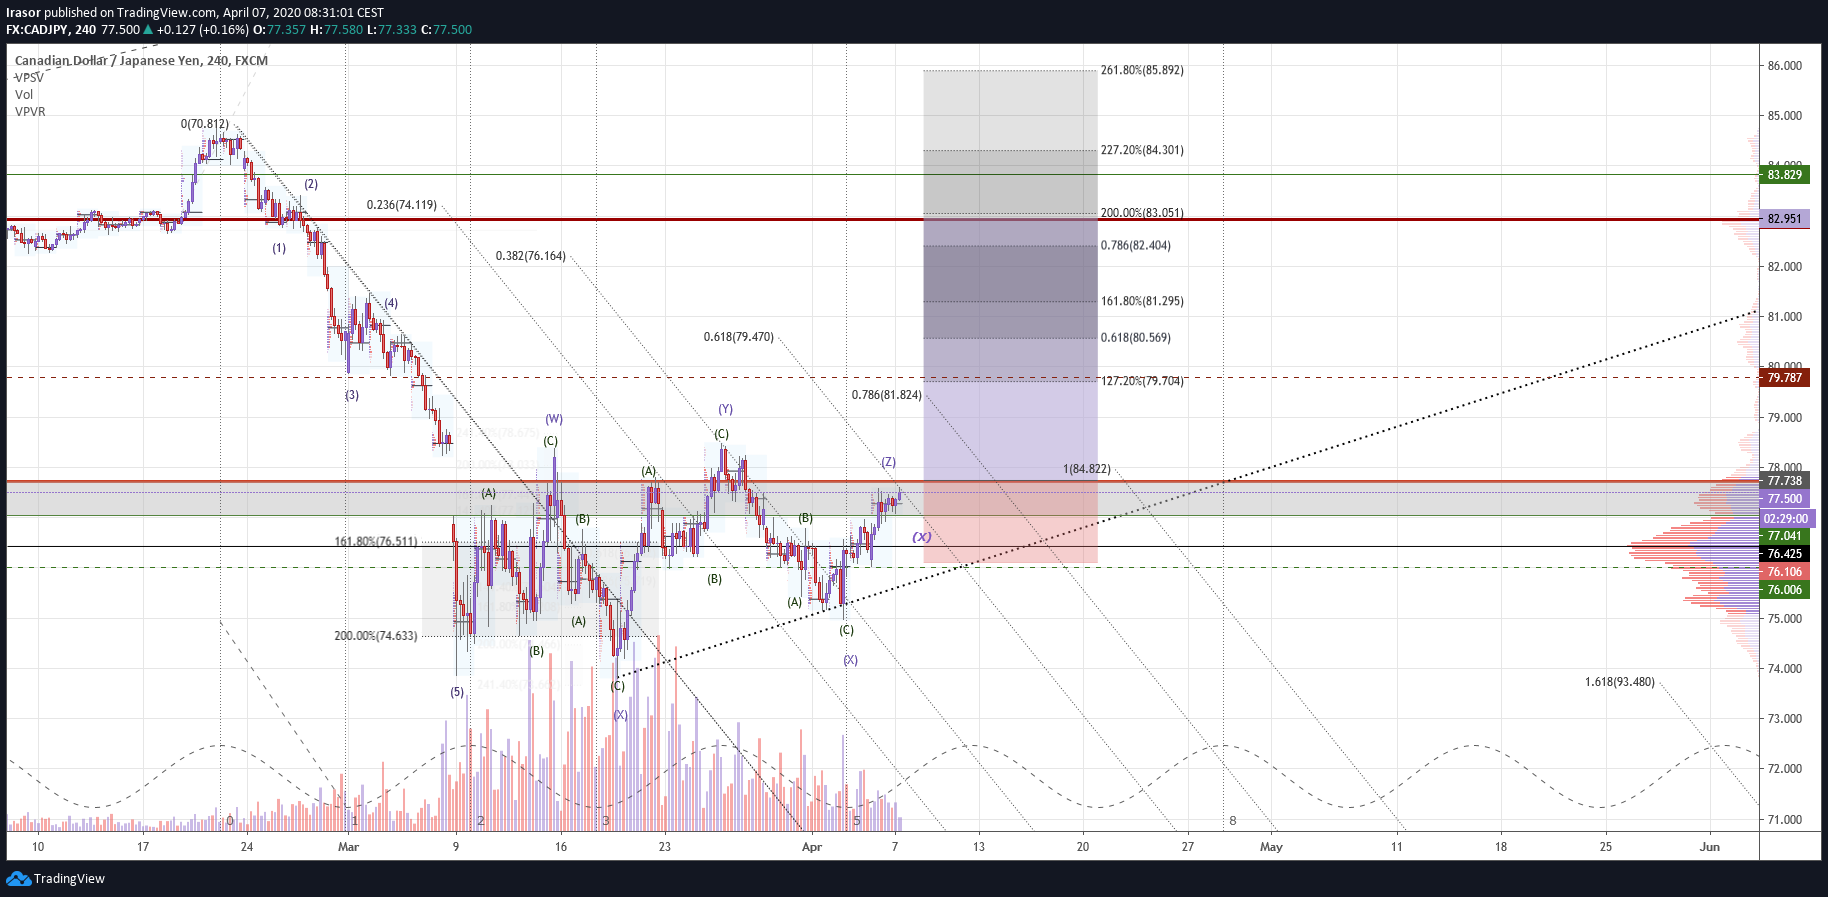This screenshot has width=1828, height=897.
Task: Click the (Z) Elliott wave label
Action: pyautogui.click(x=889, y=463)
